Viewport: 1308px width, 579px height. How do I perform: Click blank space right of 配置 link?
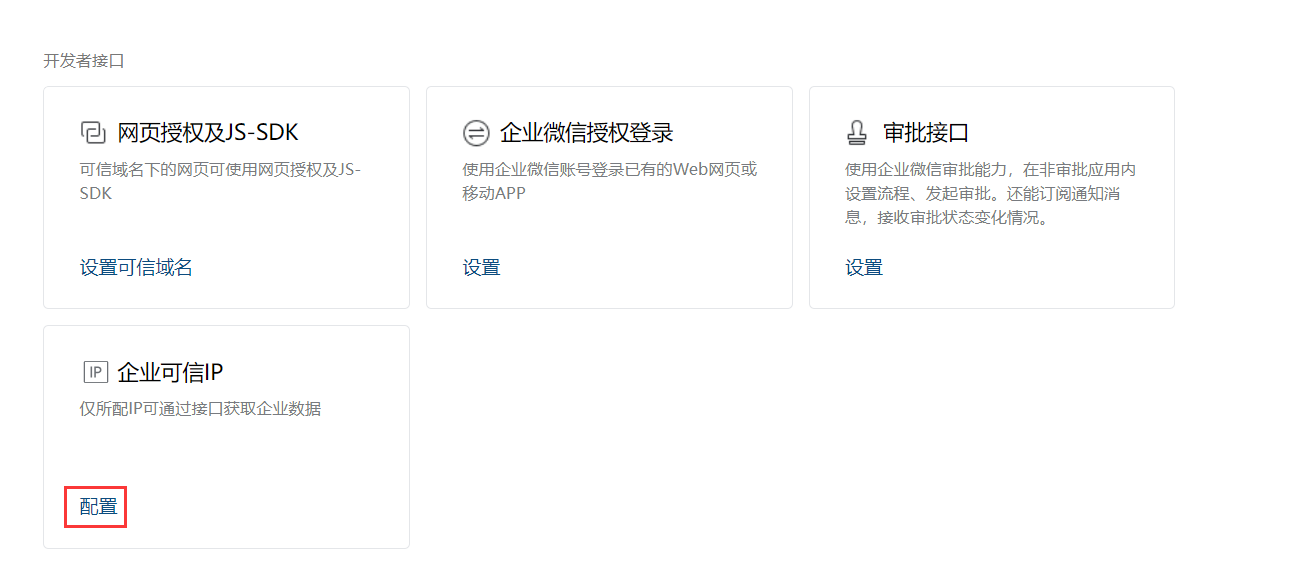260,507
